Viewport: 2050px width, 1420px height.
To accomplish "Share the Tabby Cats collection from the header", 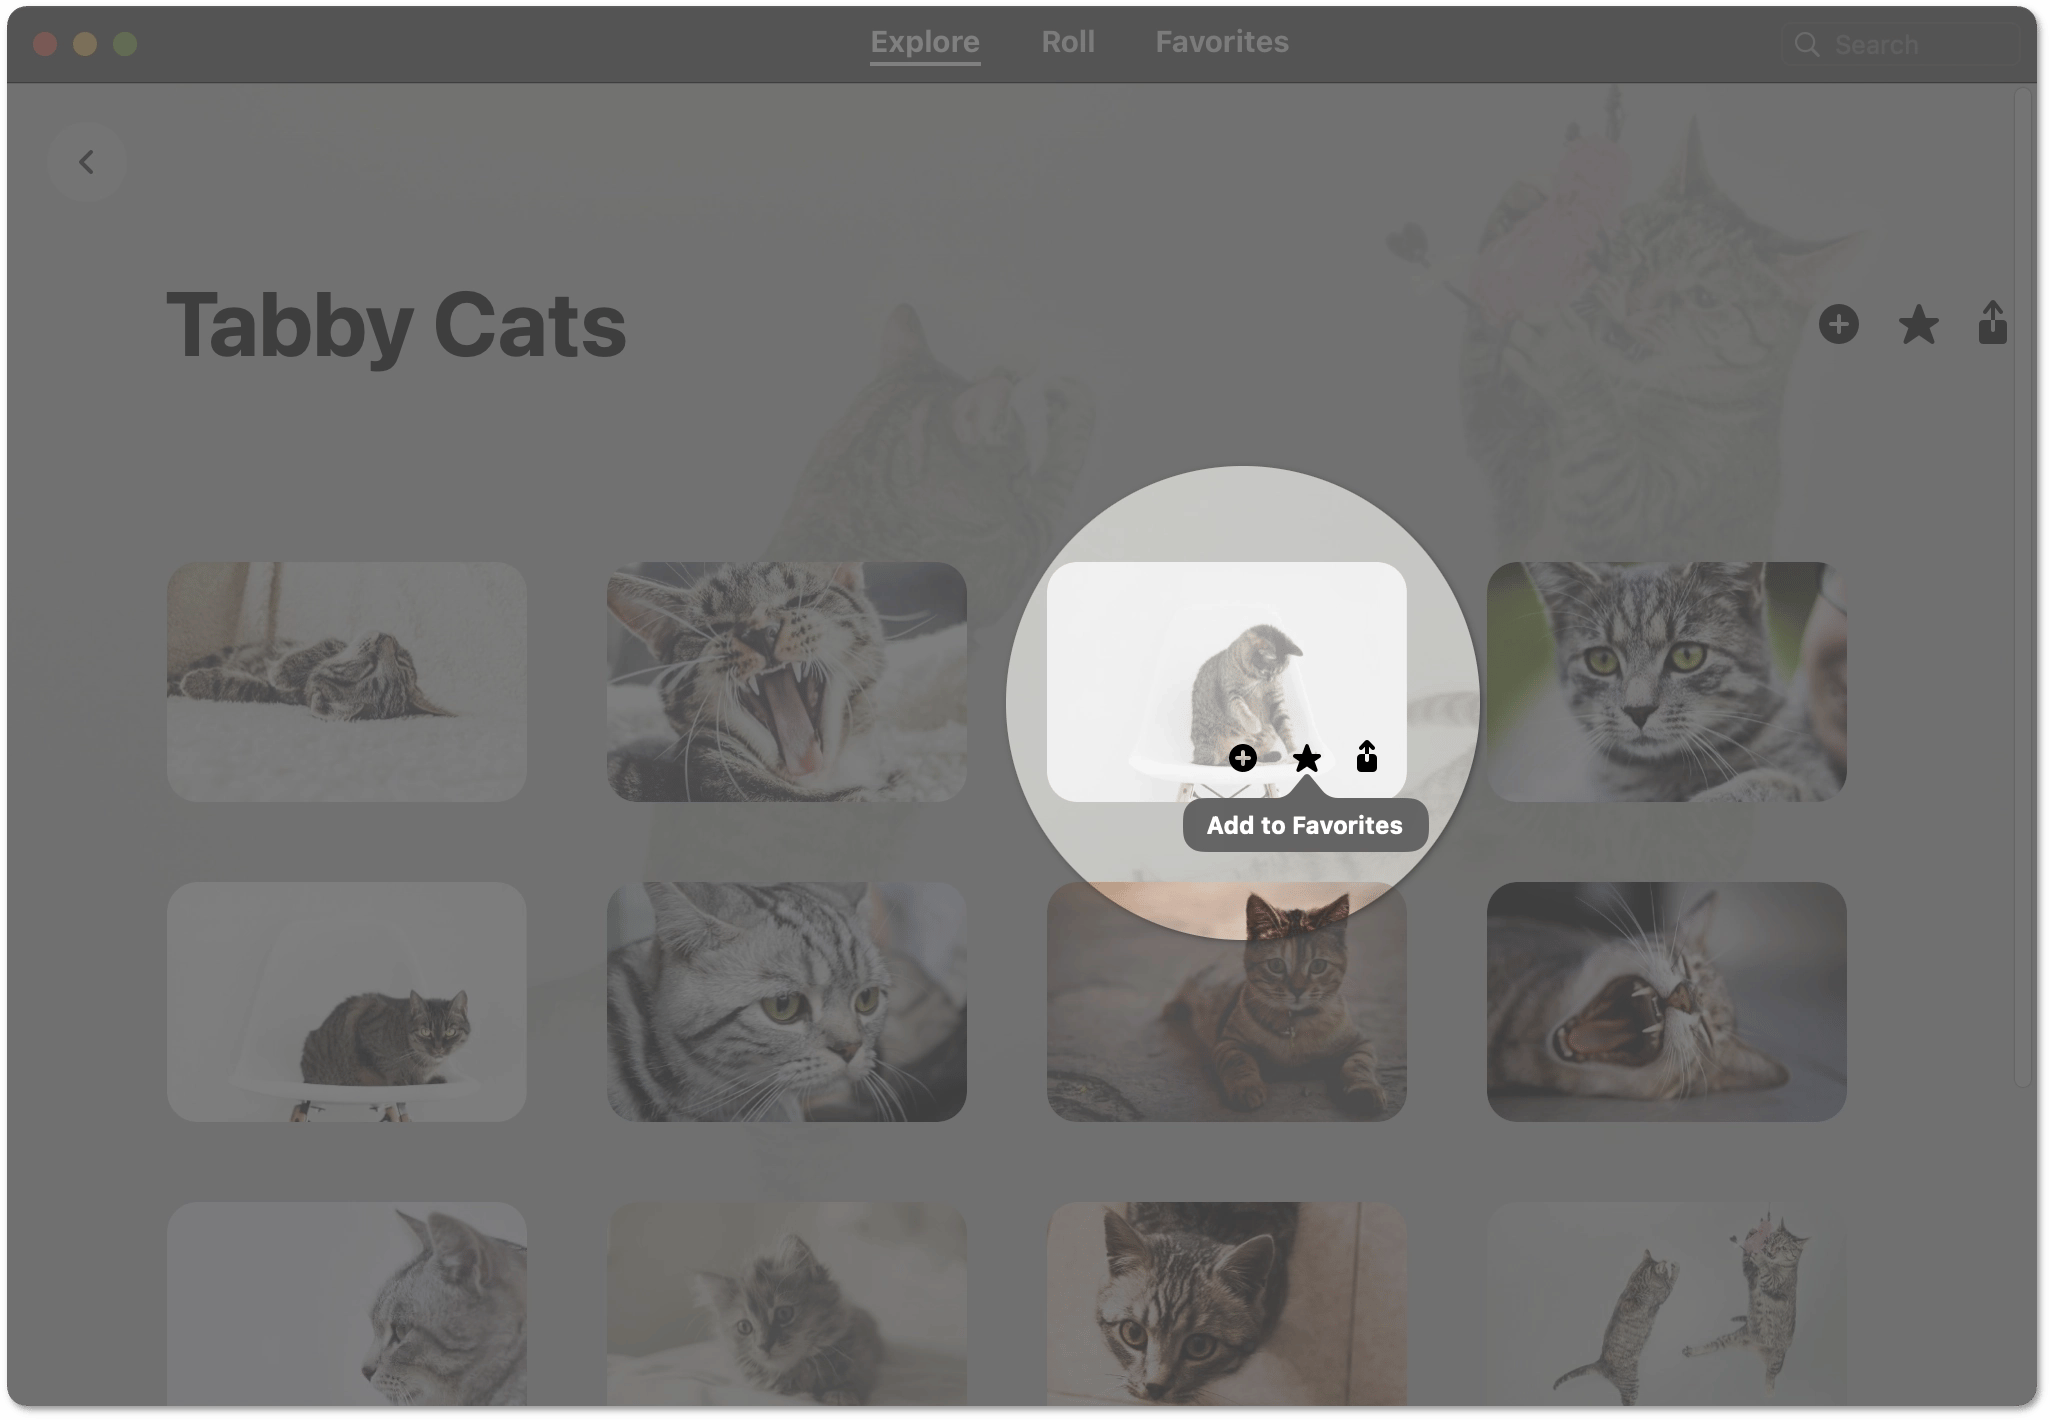I will point(1992,323).
